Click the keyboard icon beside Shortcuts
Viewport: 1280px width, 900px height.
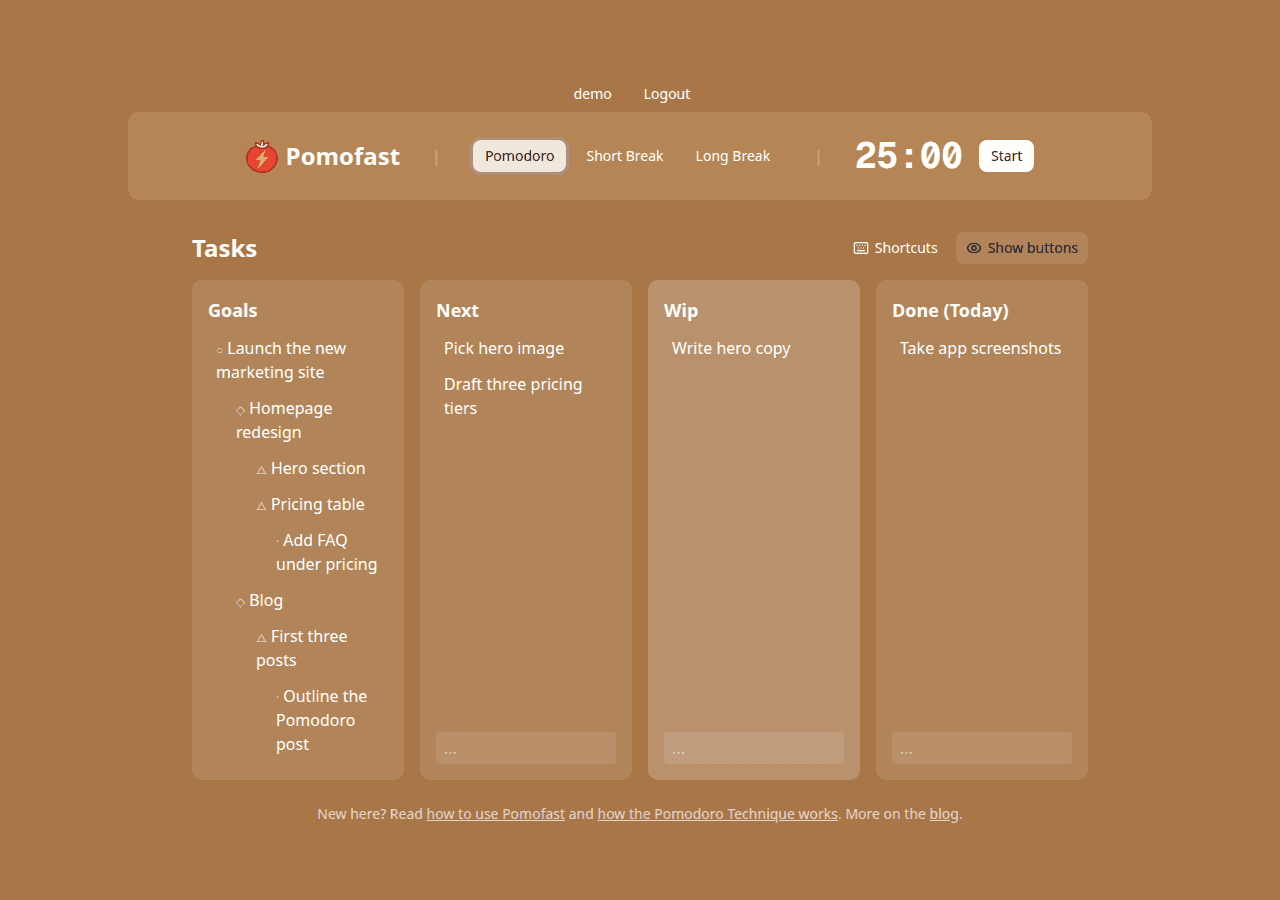(x=861, y=248)
